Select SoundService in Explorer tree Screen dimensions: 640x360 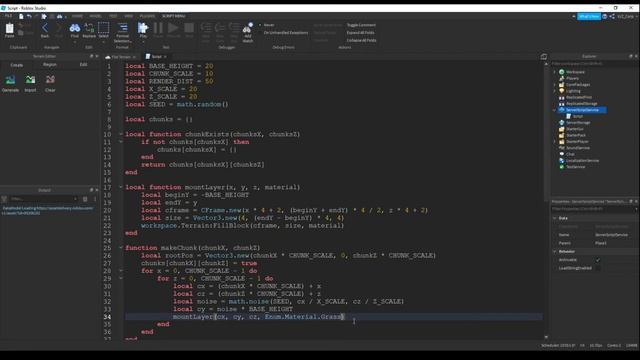[x=578, y=148]
